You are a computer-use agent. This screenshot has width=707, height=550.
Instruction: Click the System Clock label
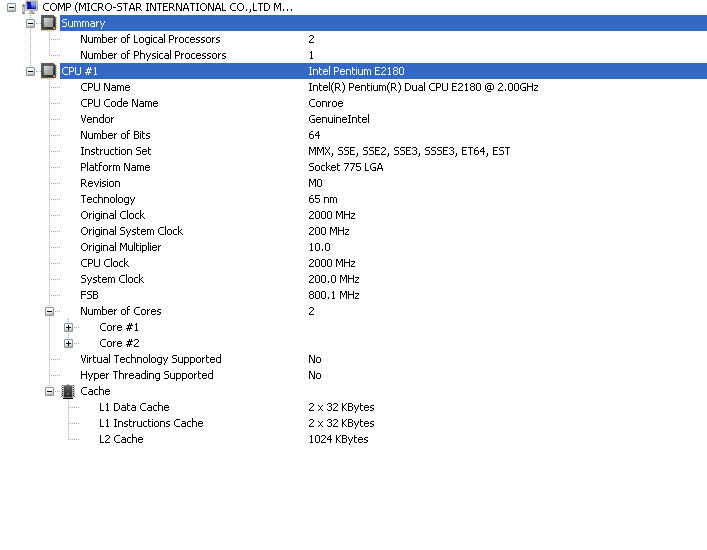[x=112, y=279]
